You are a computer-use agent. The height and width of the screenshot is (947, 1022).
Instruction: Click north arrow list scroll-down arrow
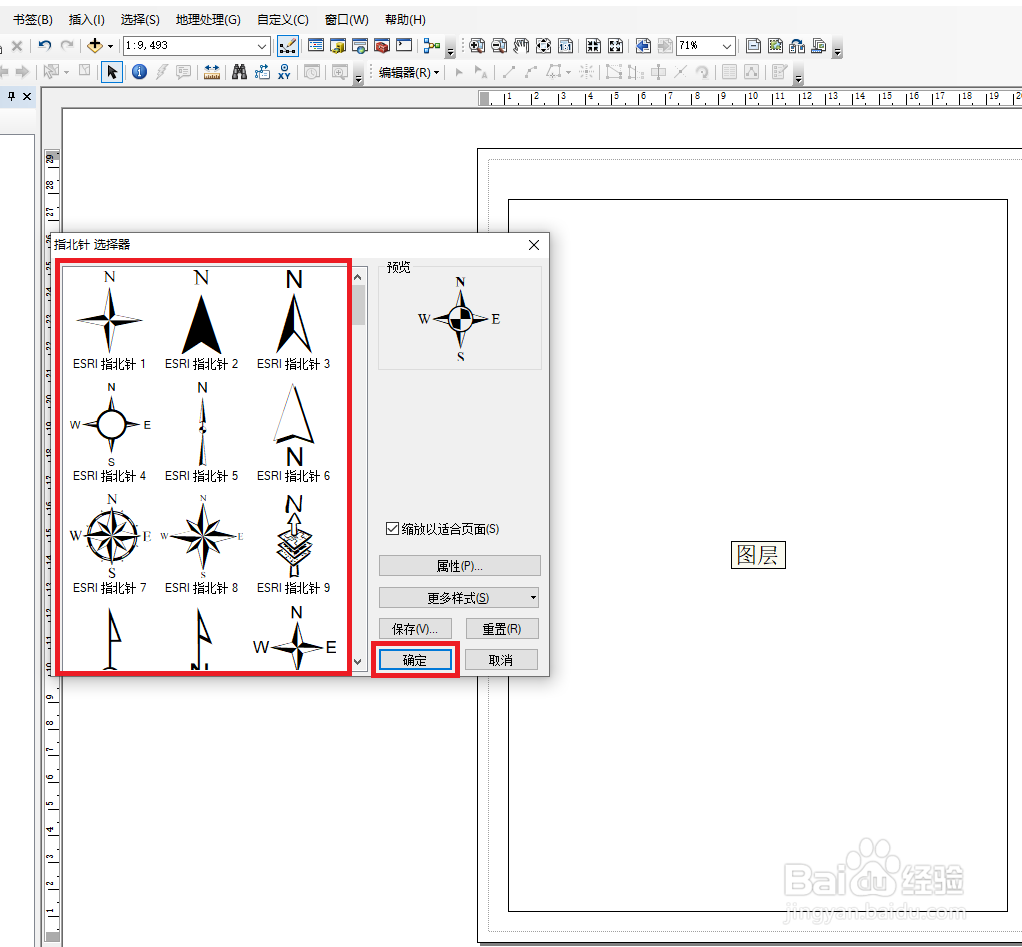358,662
